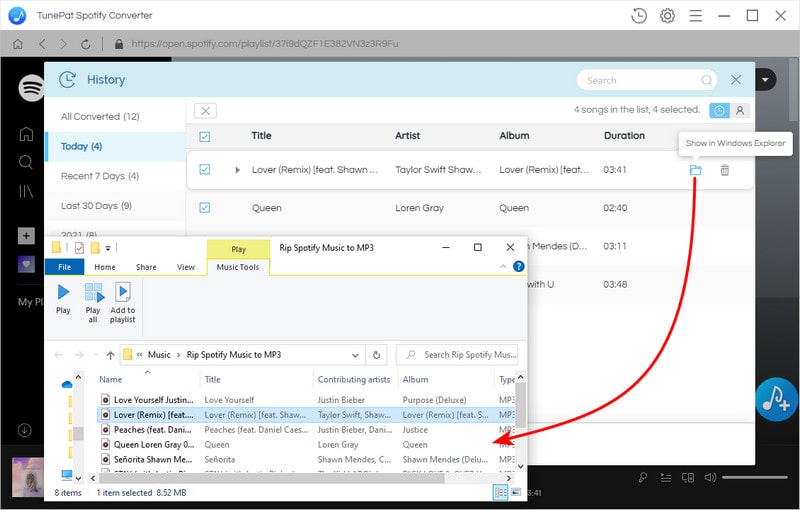
Task: Click the Spotify logo in sidebar
Action: pyautogui.click(x=31, y=88)
